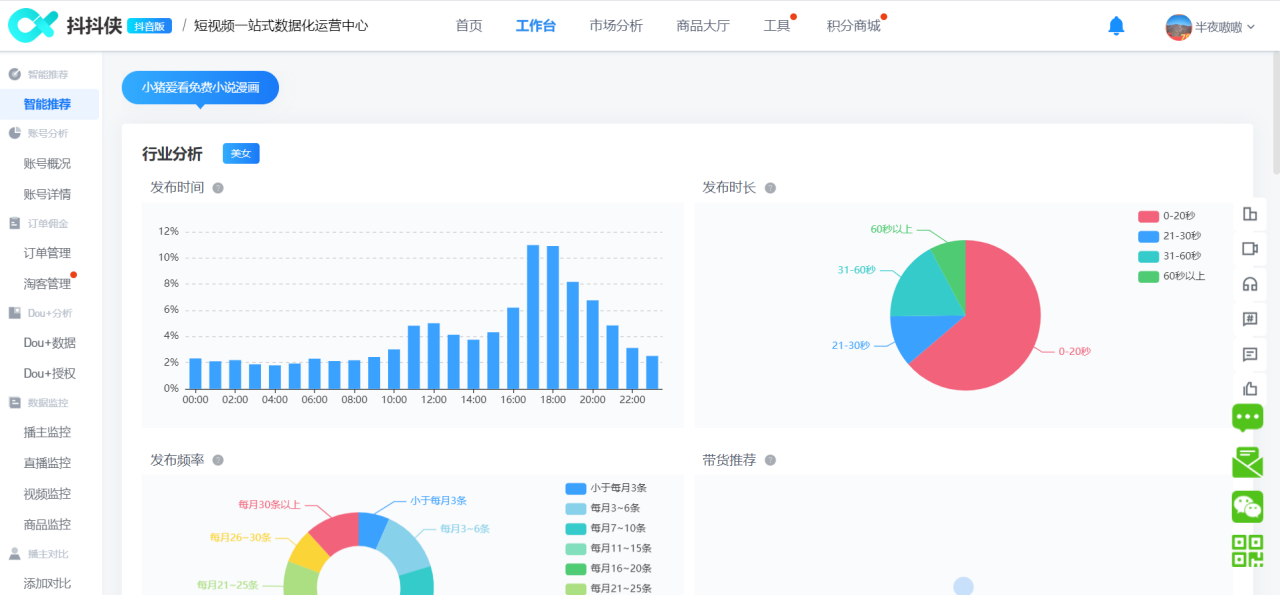The height and width of the screenshot is (595, 1280).
Task: Open the green chat bubble icon
Action: click(1247, 419)
